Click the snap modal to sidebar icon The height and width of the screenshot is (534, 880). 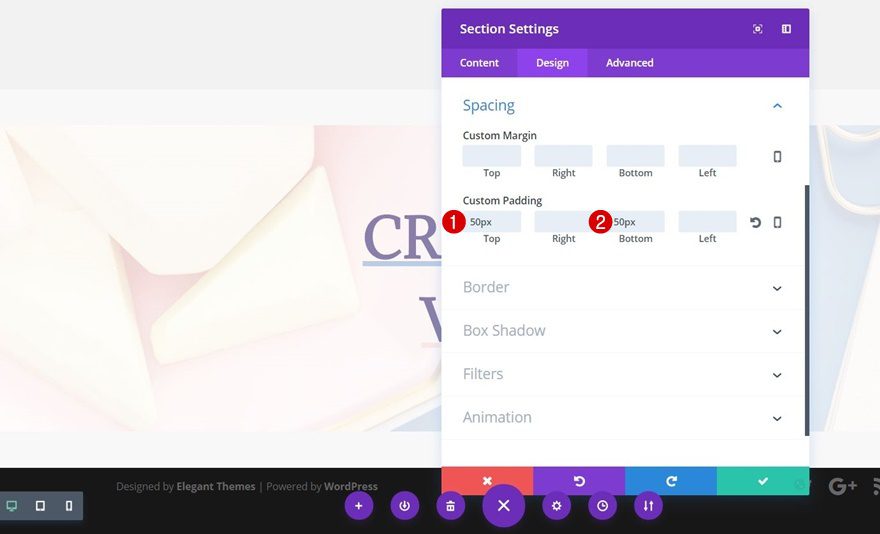pyautogui.click(x=786, y=29)
